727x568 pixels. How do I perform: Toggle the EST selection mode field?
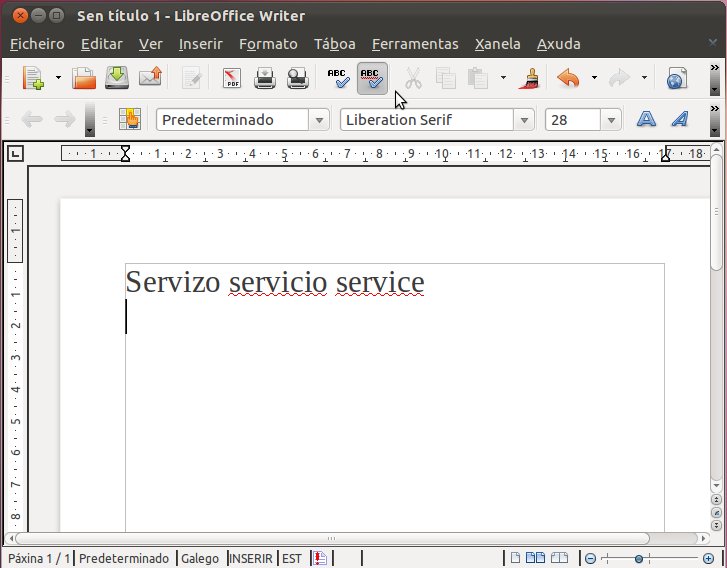coord(292,558)
